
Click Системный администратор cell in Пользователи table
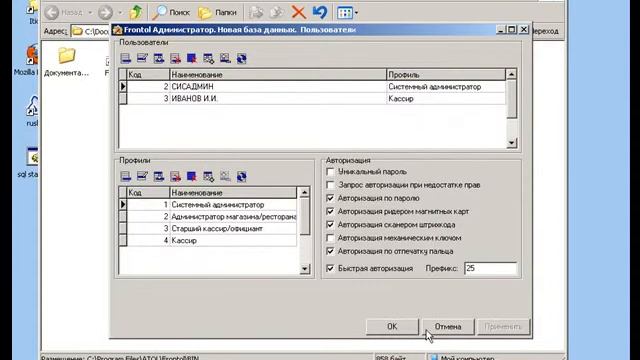tap(446, 87)
